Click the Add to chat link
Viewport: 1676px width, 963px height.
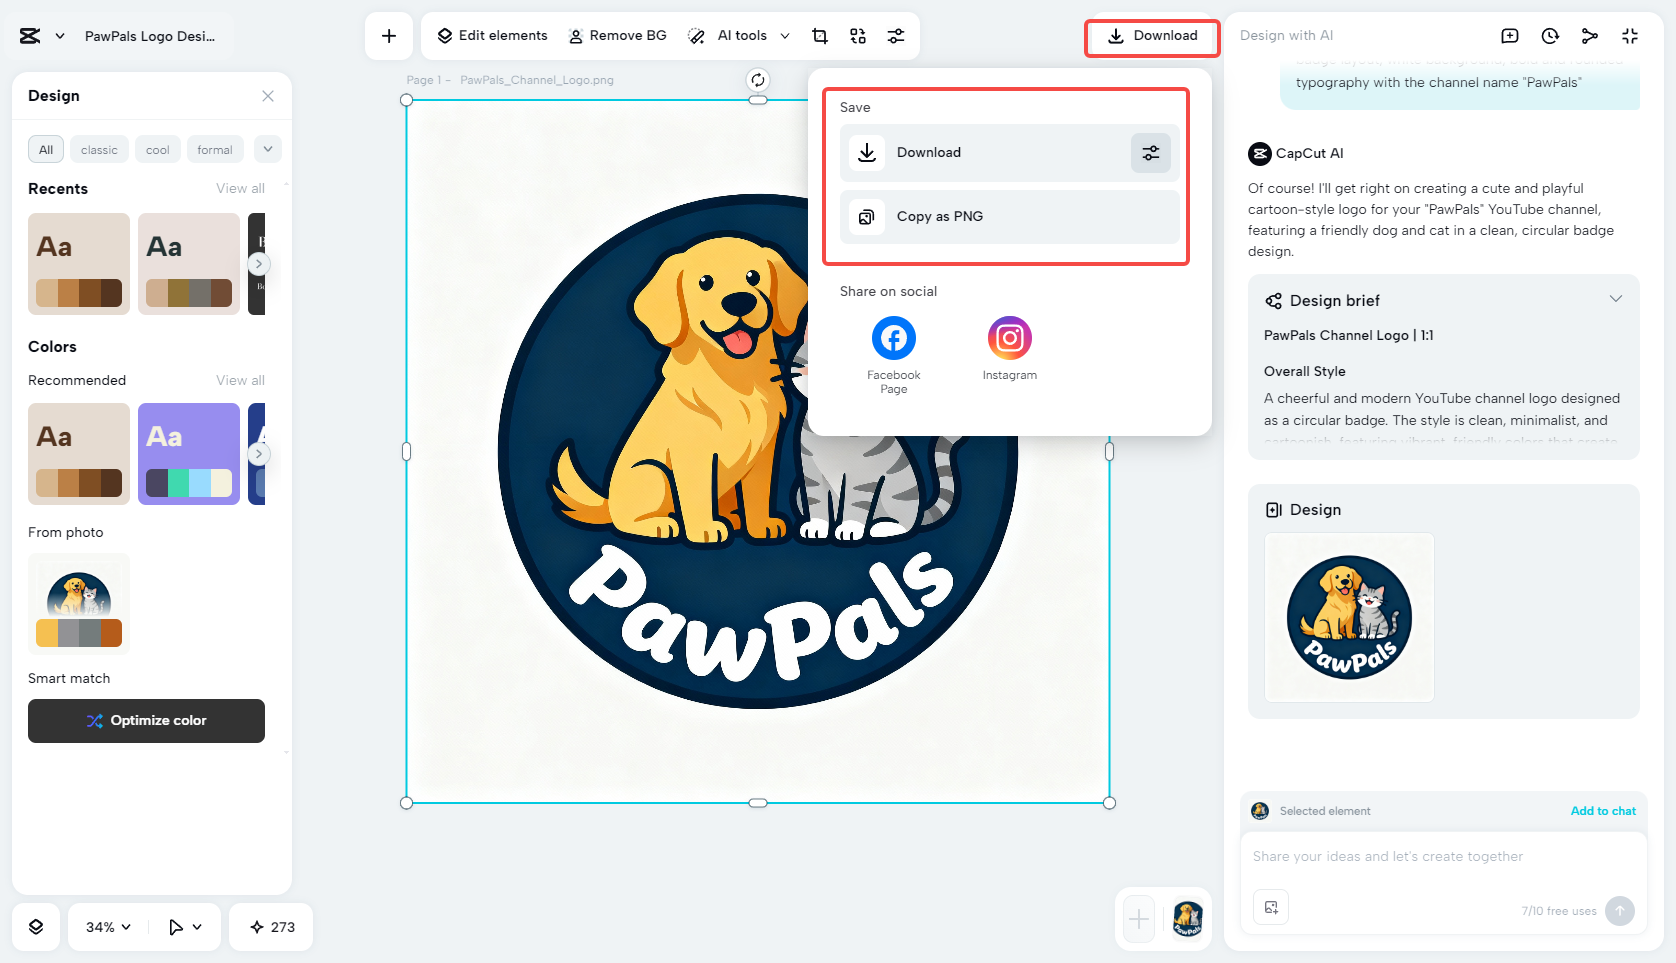coord(1603,811)
